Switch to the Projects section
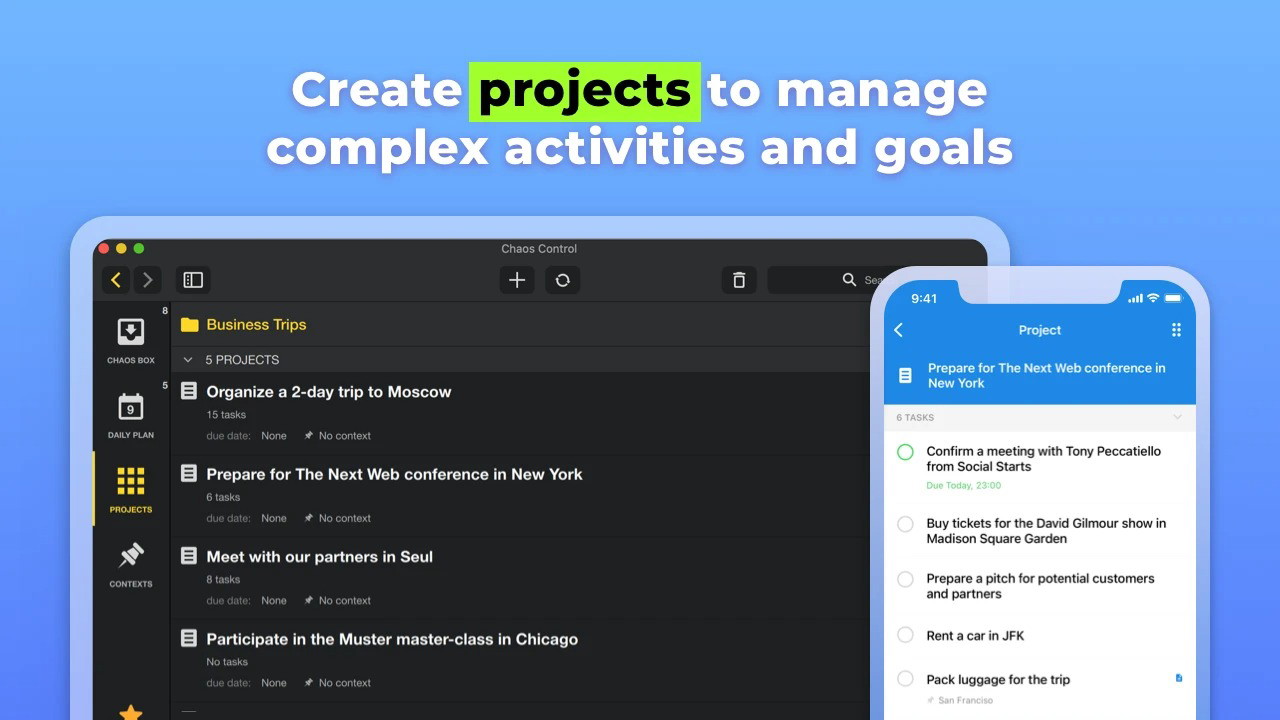 131,489
